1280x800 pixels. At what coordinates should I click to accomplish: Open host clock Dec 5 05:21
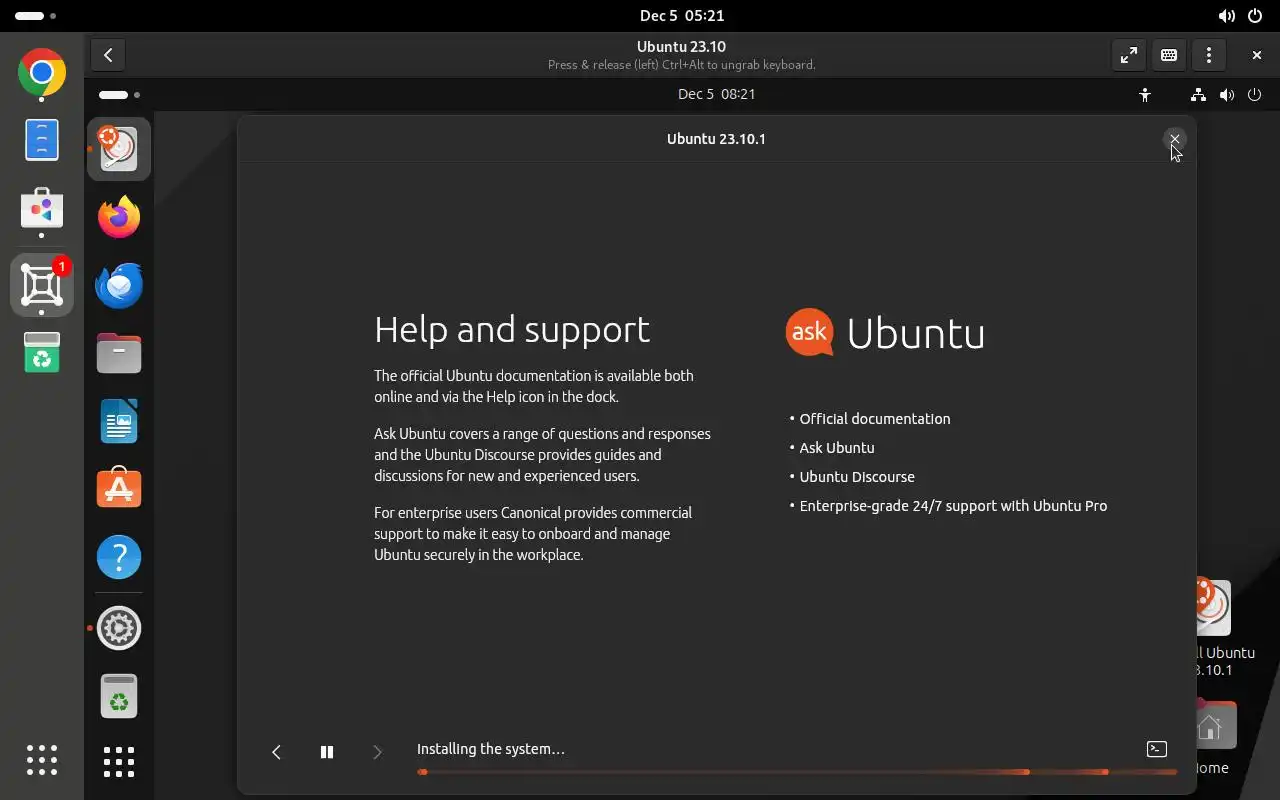[x=682, y=16]
